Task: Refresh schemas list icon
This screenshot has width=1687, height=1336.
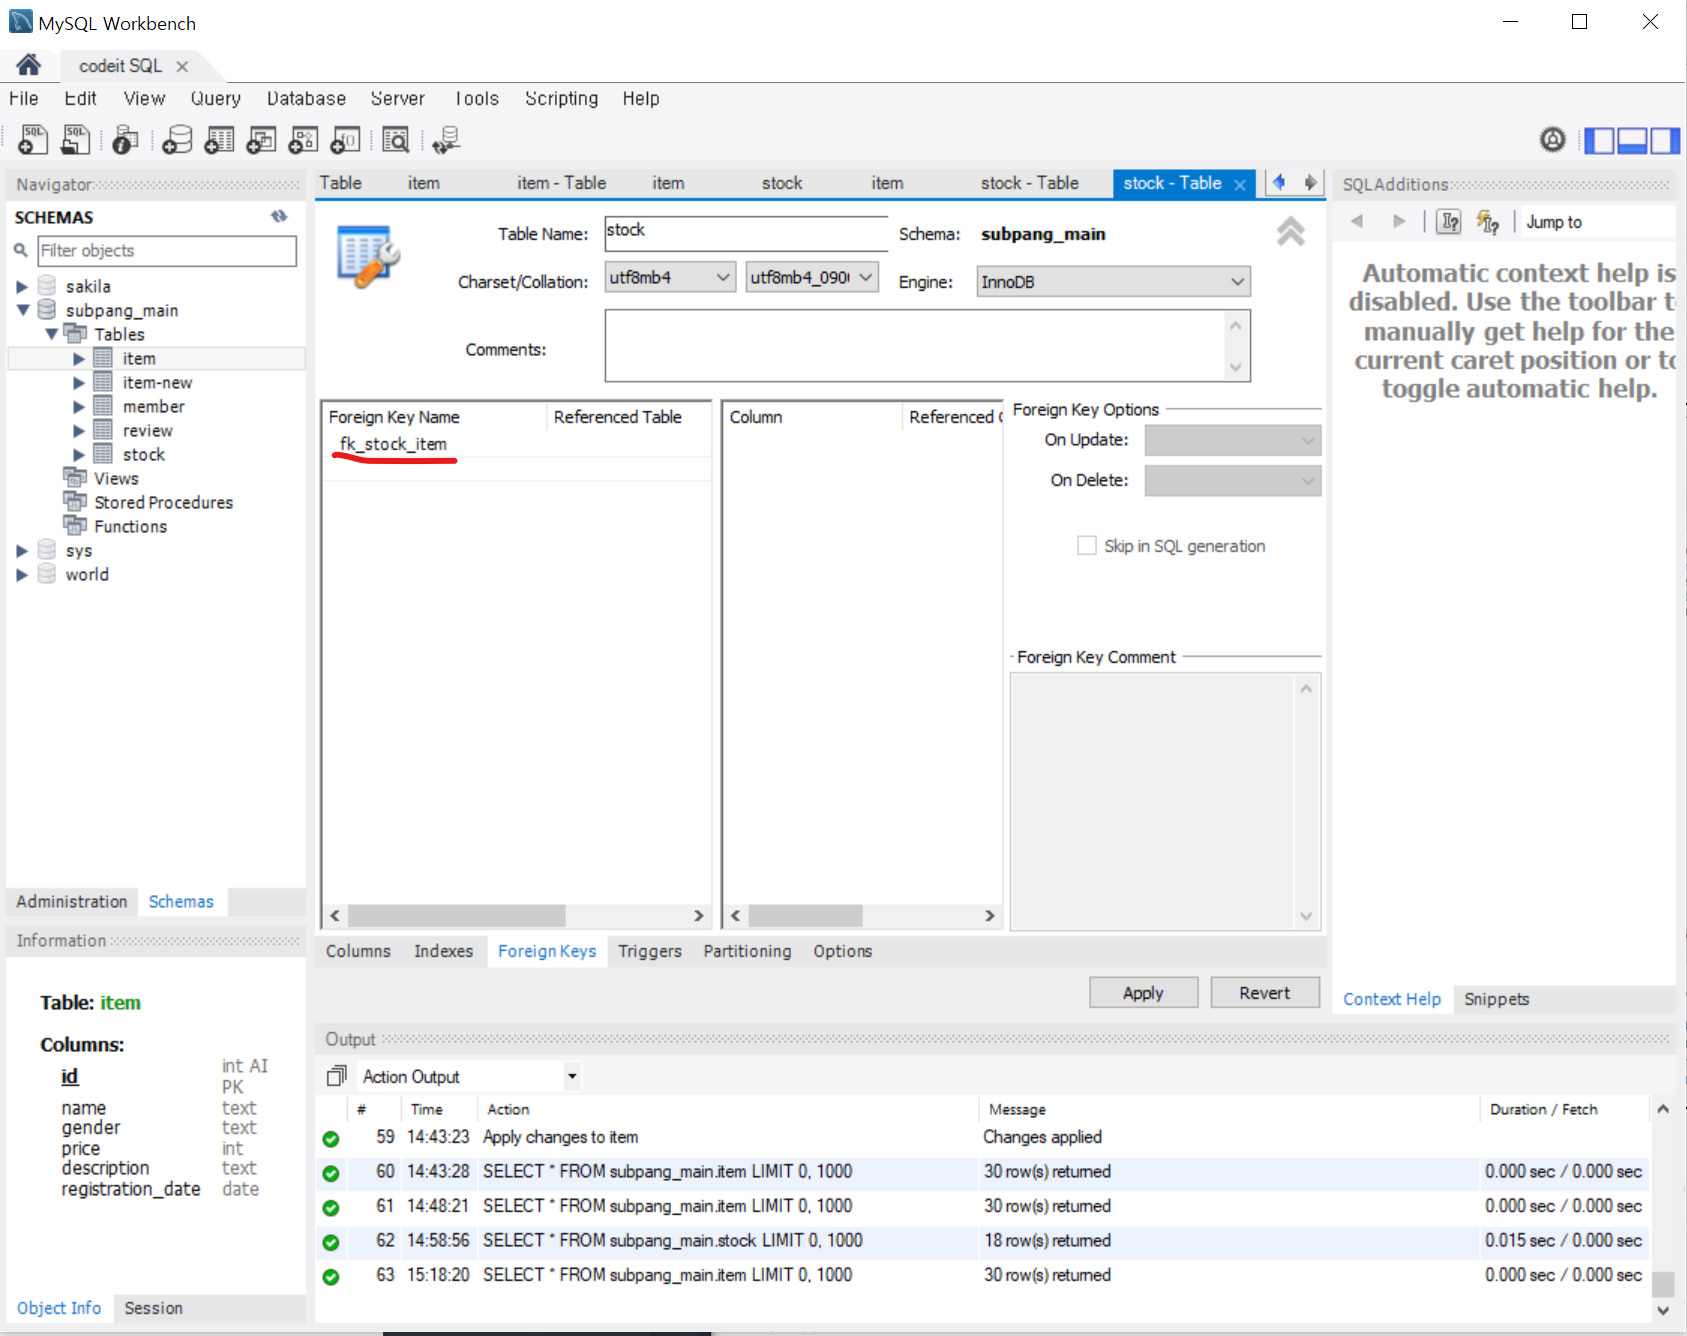Action: [x=279, y=216]
